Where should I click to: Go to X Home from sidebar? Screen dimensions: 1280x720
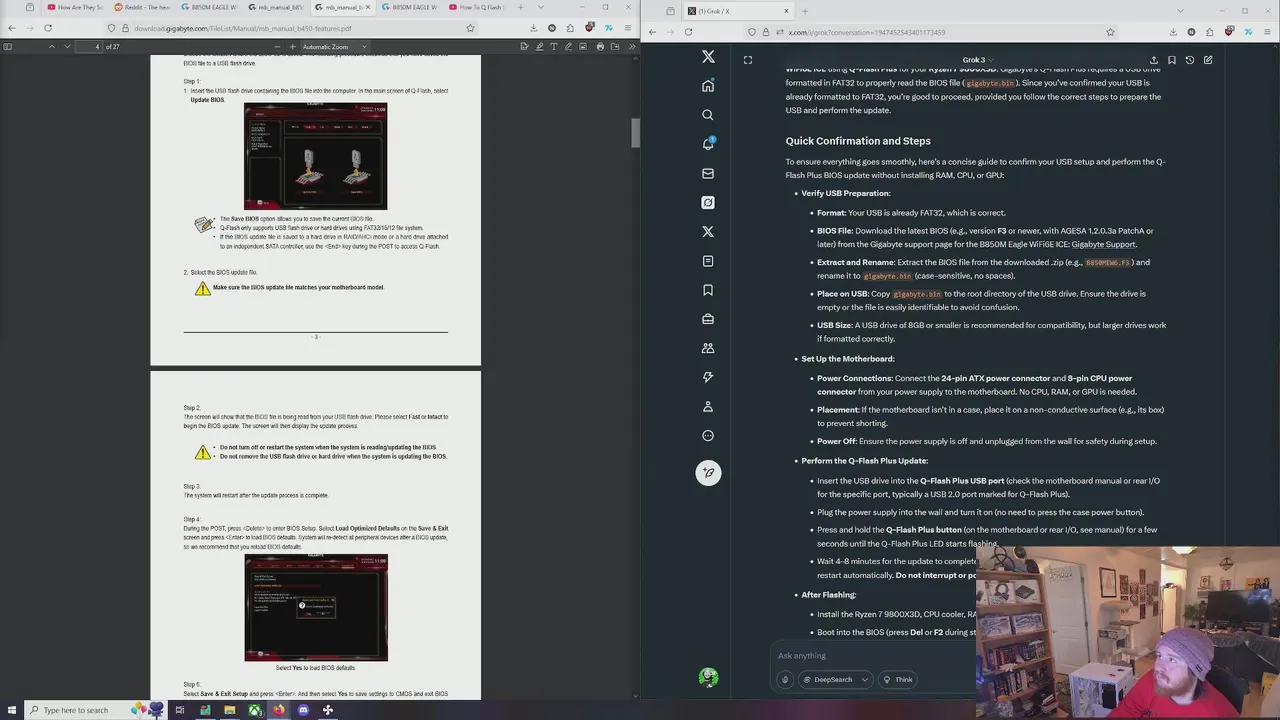(708, 86)
